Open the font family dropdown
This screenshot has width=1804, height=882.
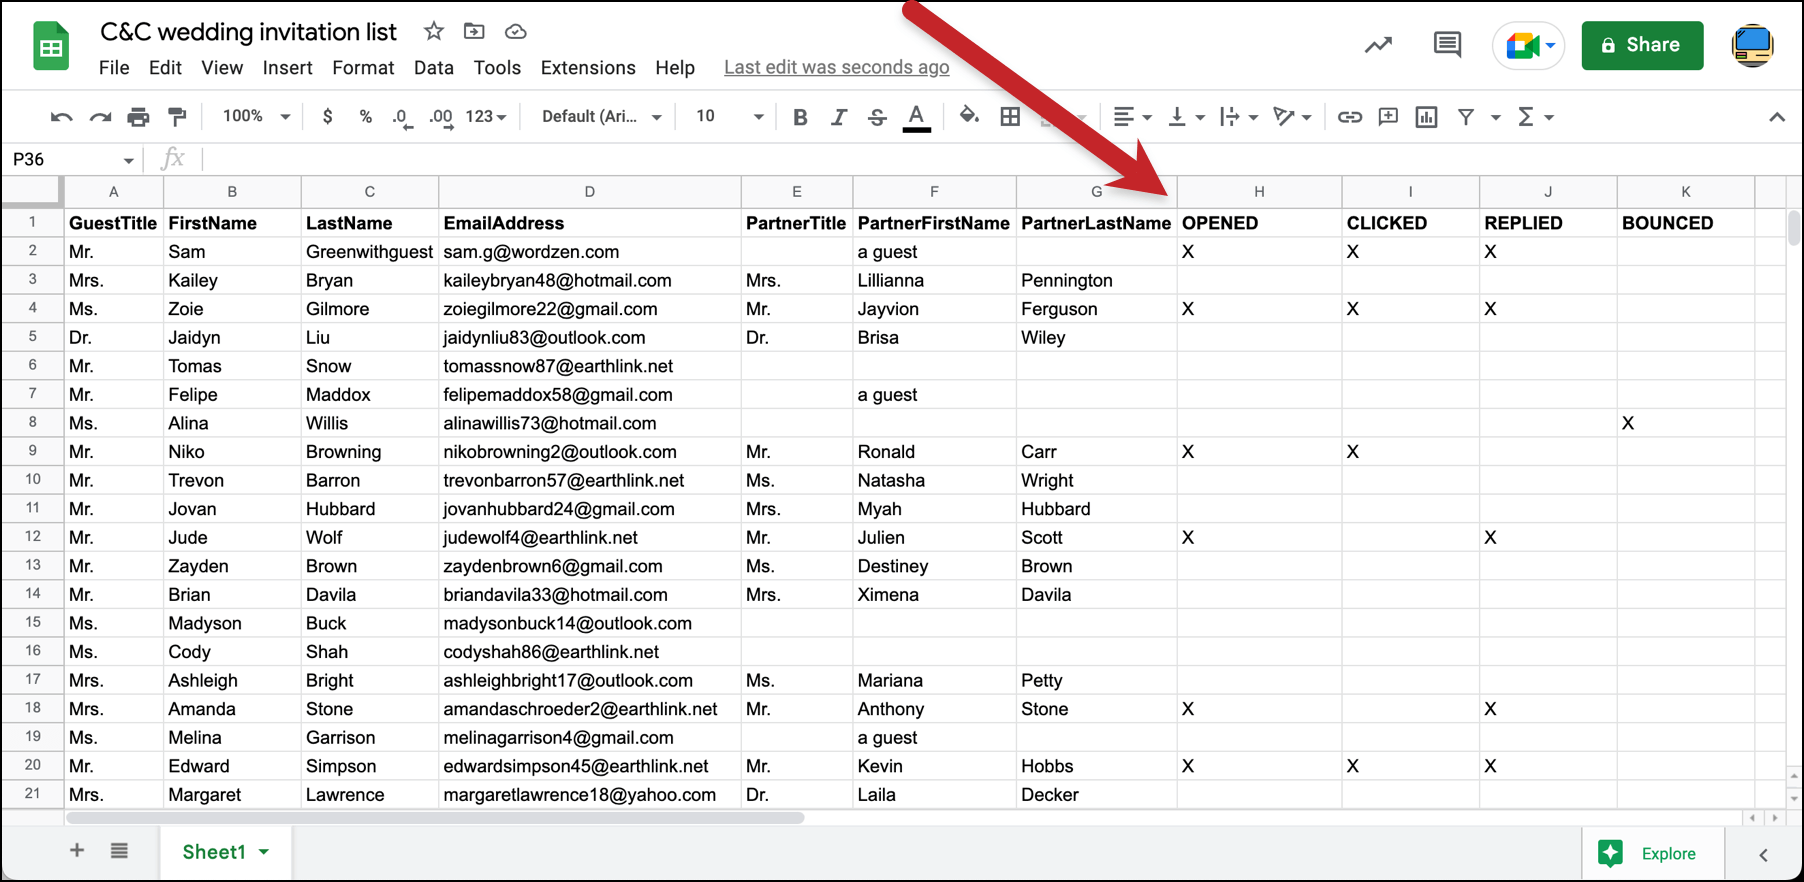(601, 117)
